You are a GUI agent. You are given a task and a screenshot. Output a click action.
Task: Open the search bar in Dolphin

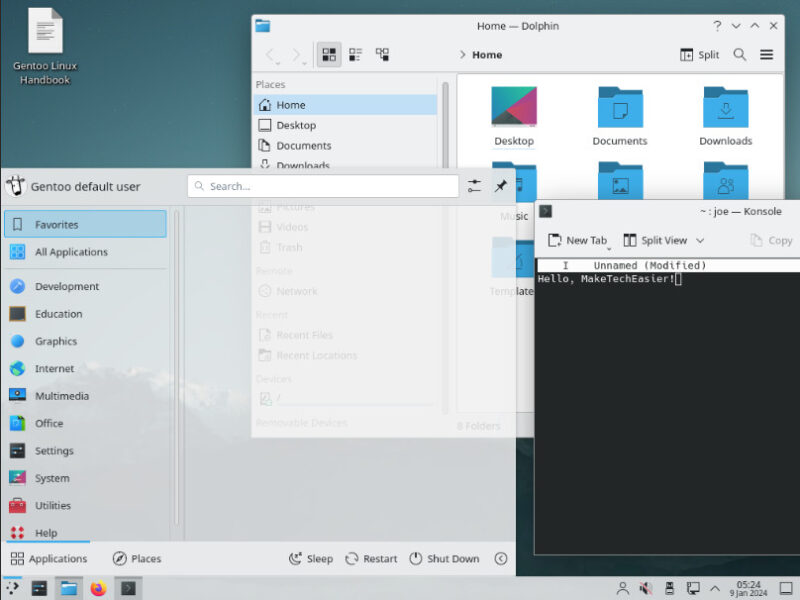coord(740,55)
